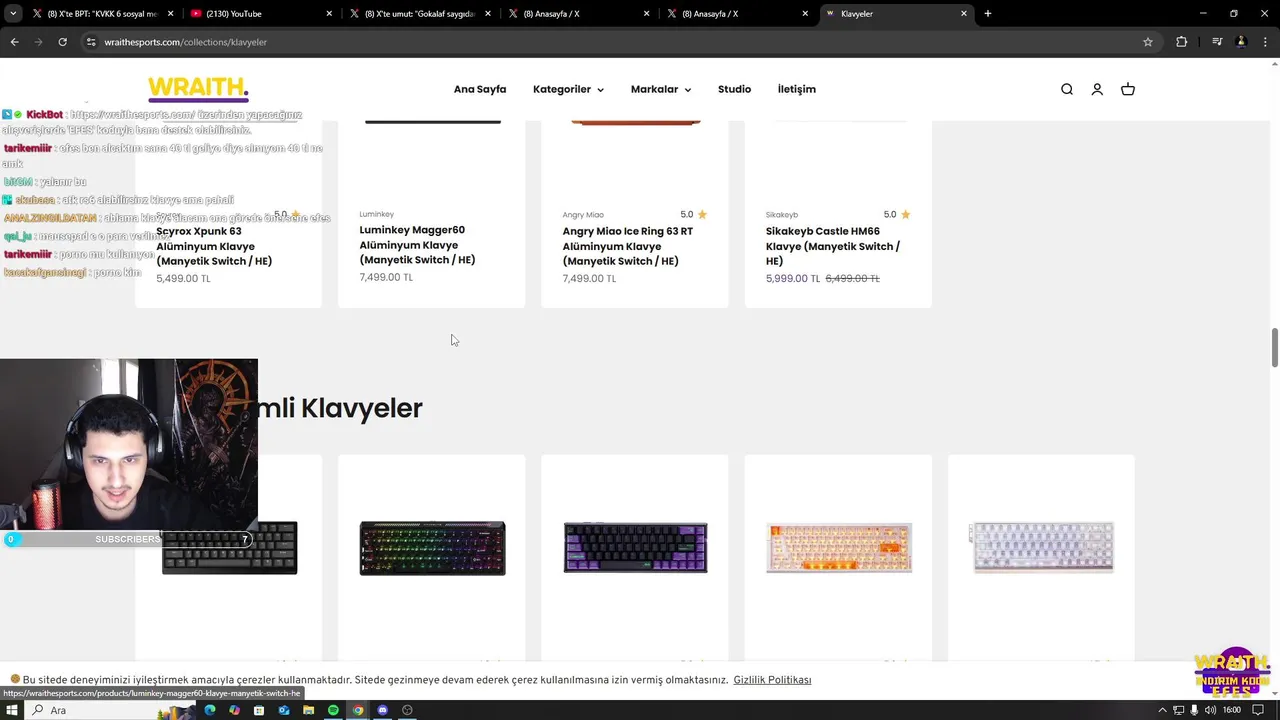Close the Klavyeler tab
Image resolution: width=1280 pixels, height=720 pixels.
pyautogui.click(x=964, y=14)
